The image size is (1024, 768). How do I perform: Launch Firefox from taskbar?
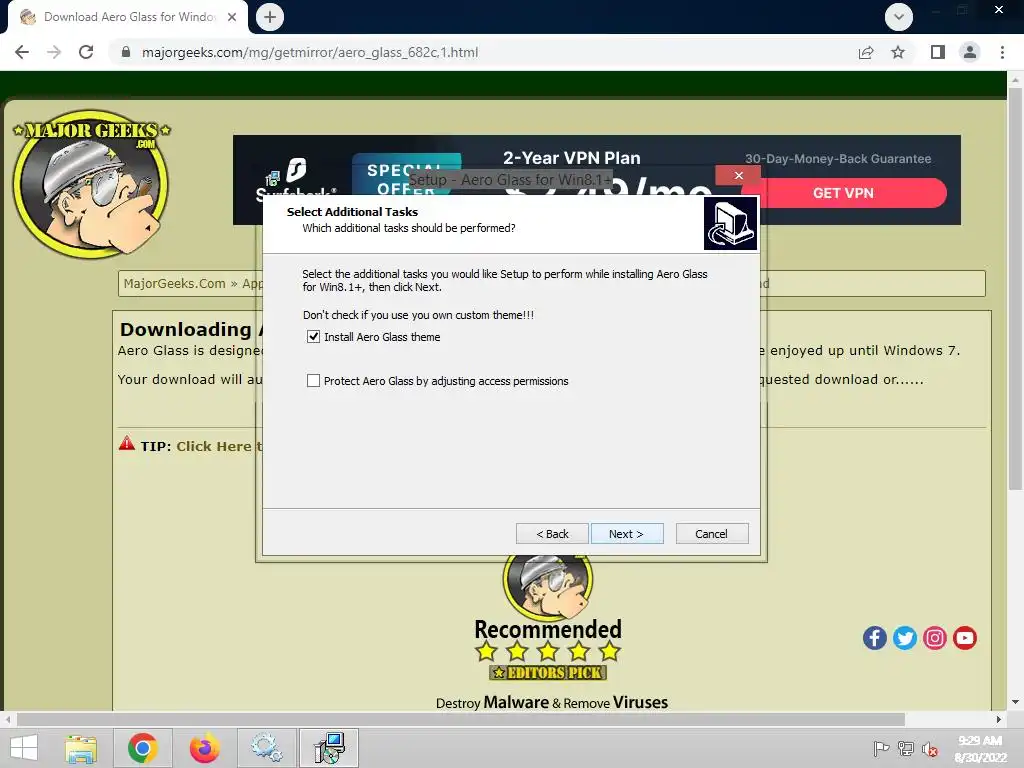coord(204,748)
